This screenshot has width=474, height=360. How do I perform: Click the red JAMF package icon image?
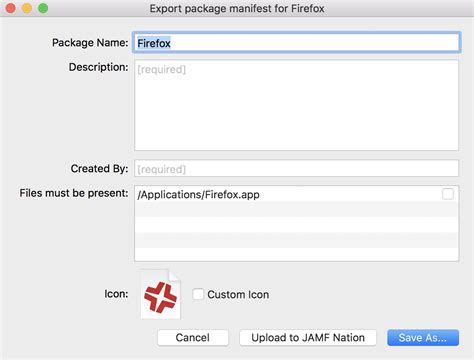(160, 294)
